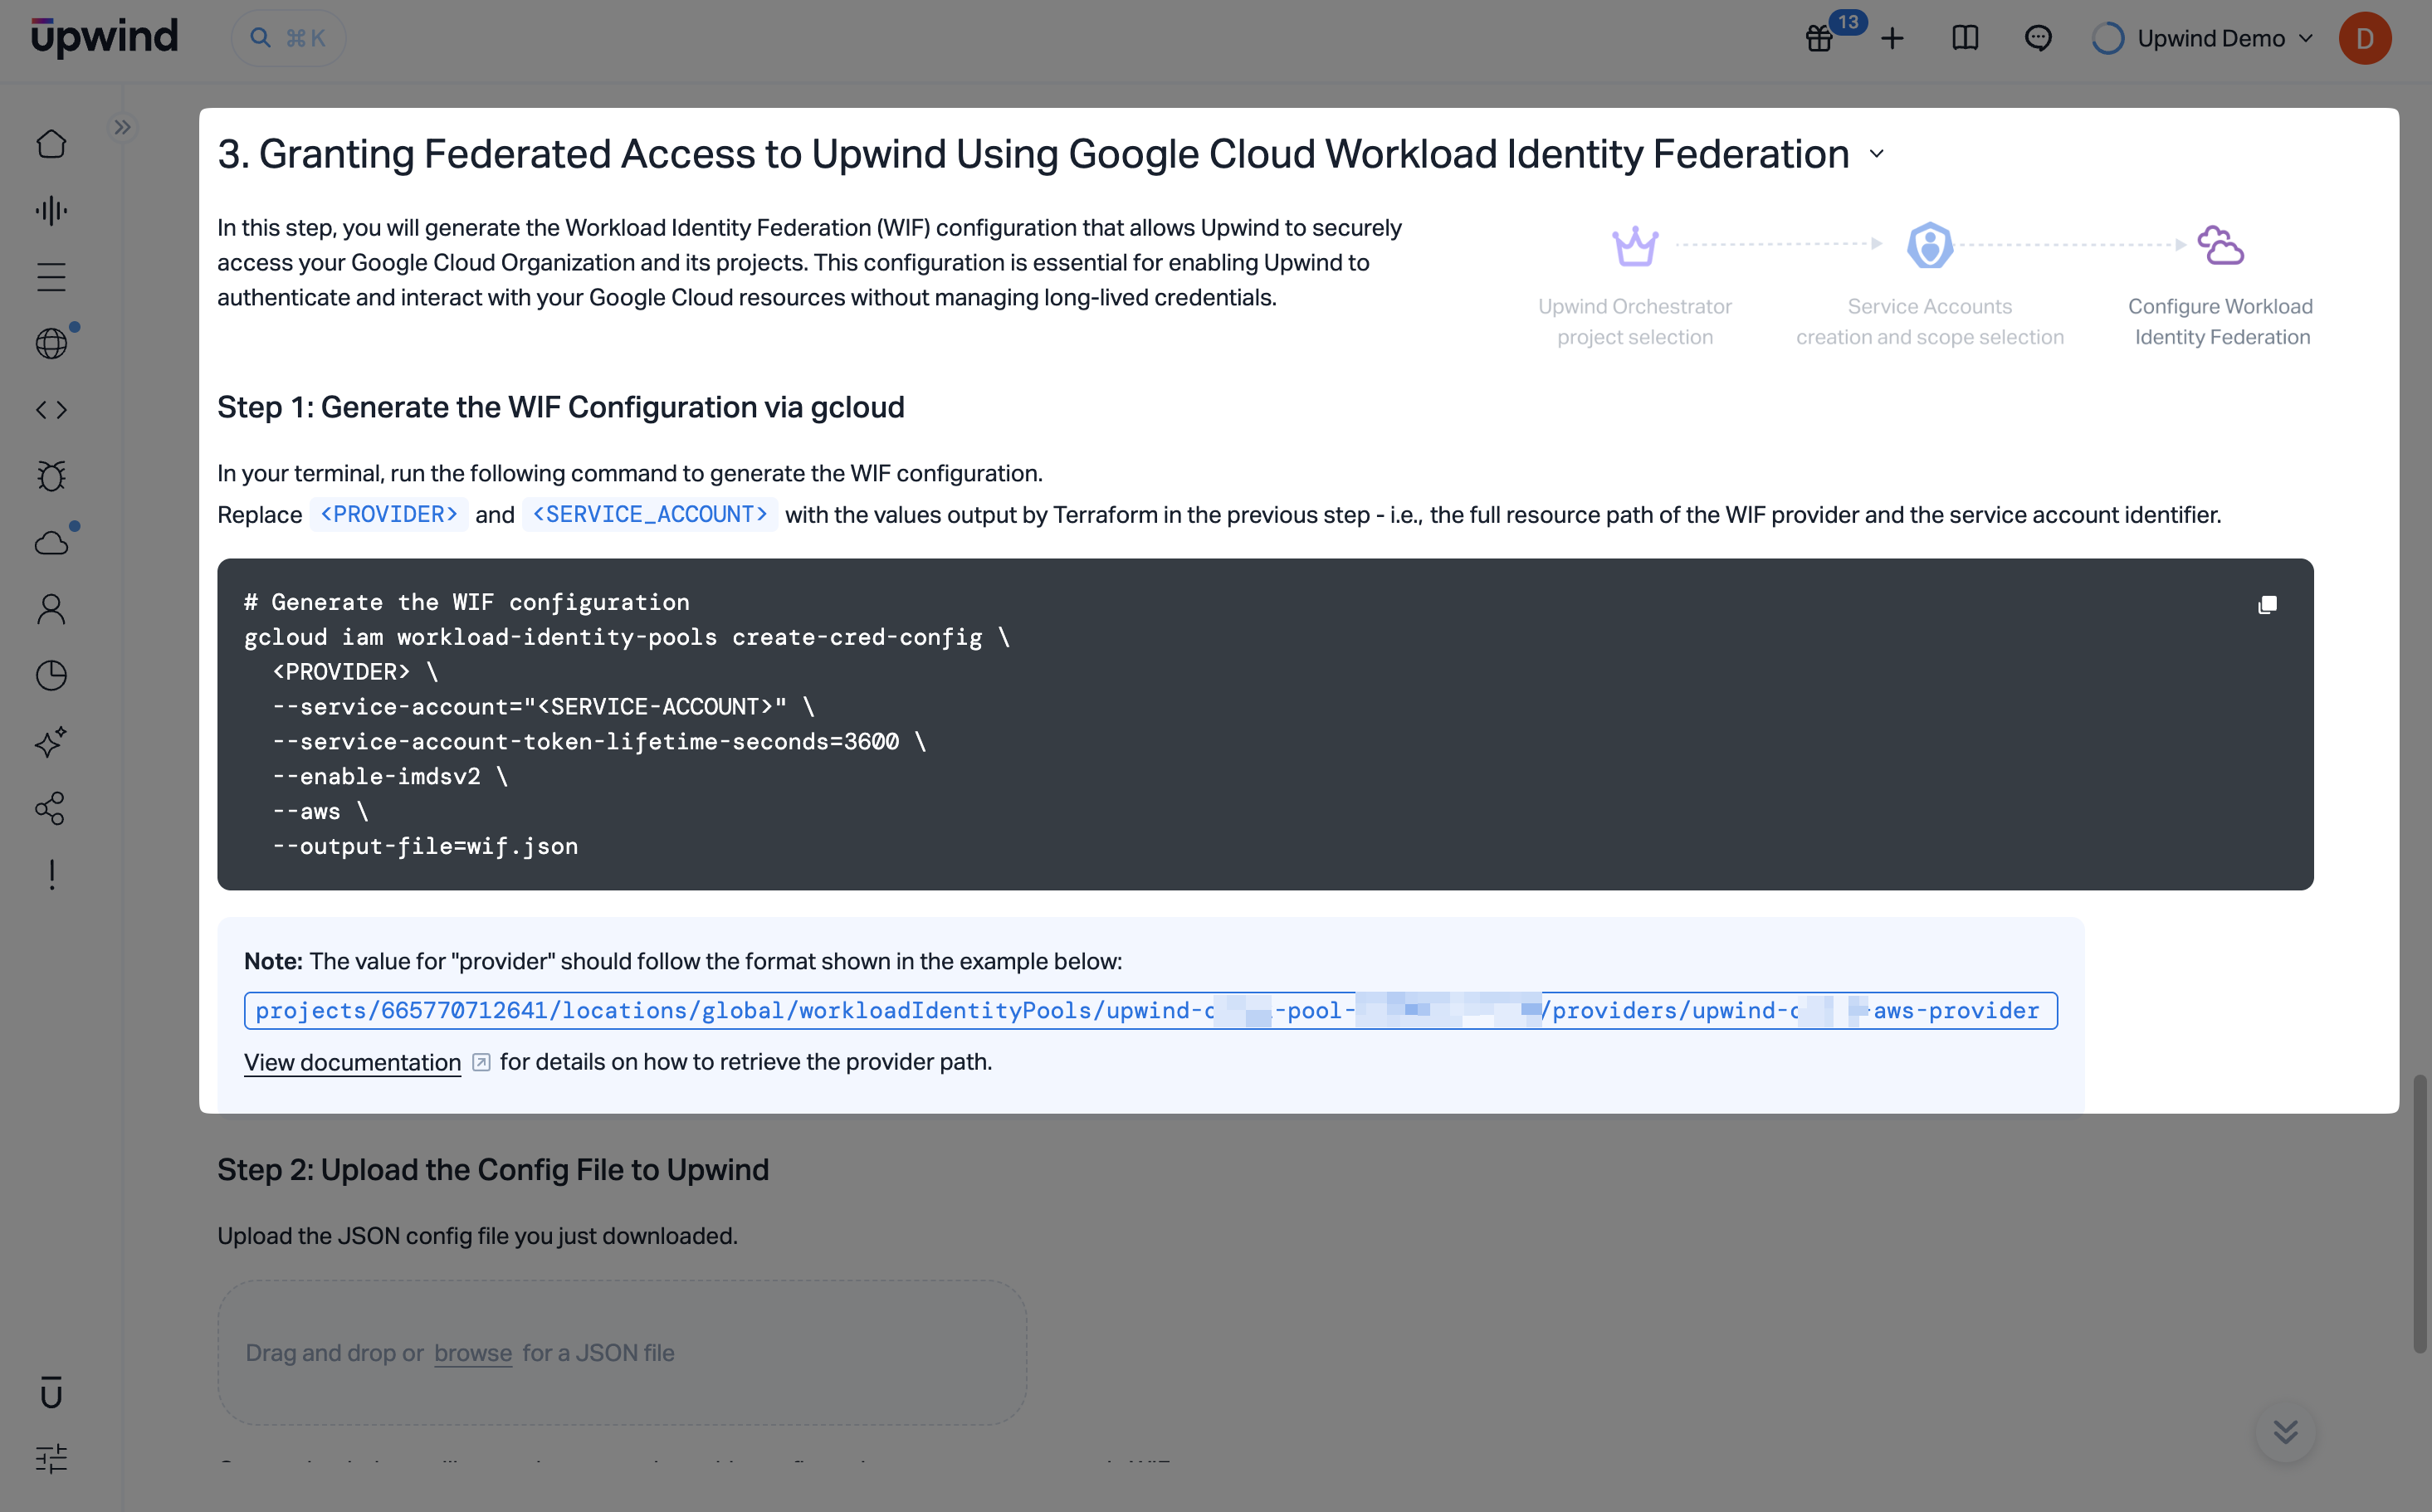This screenshot has height=1512, width=2432.
Task: Click Step 2: Upload the Config File heading
Action: 493,1169
